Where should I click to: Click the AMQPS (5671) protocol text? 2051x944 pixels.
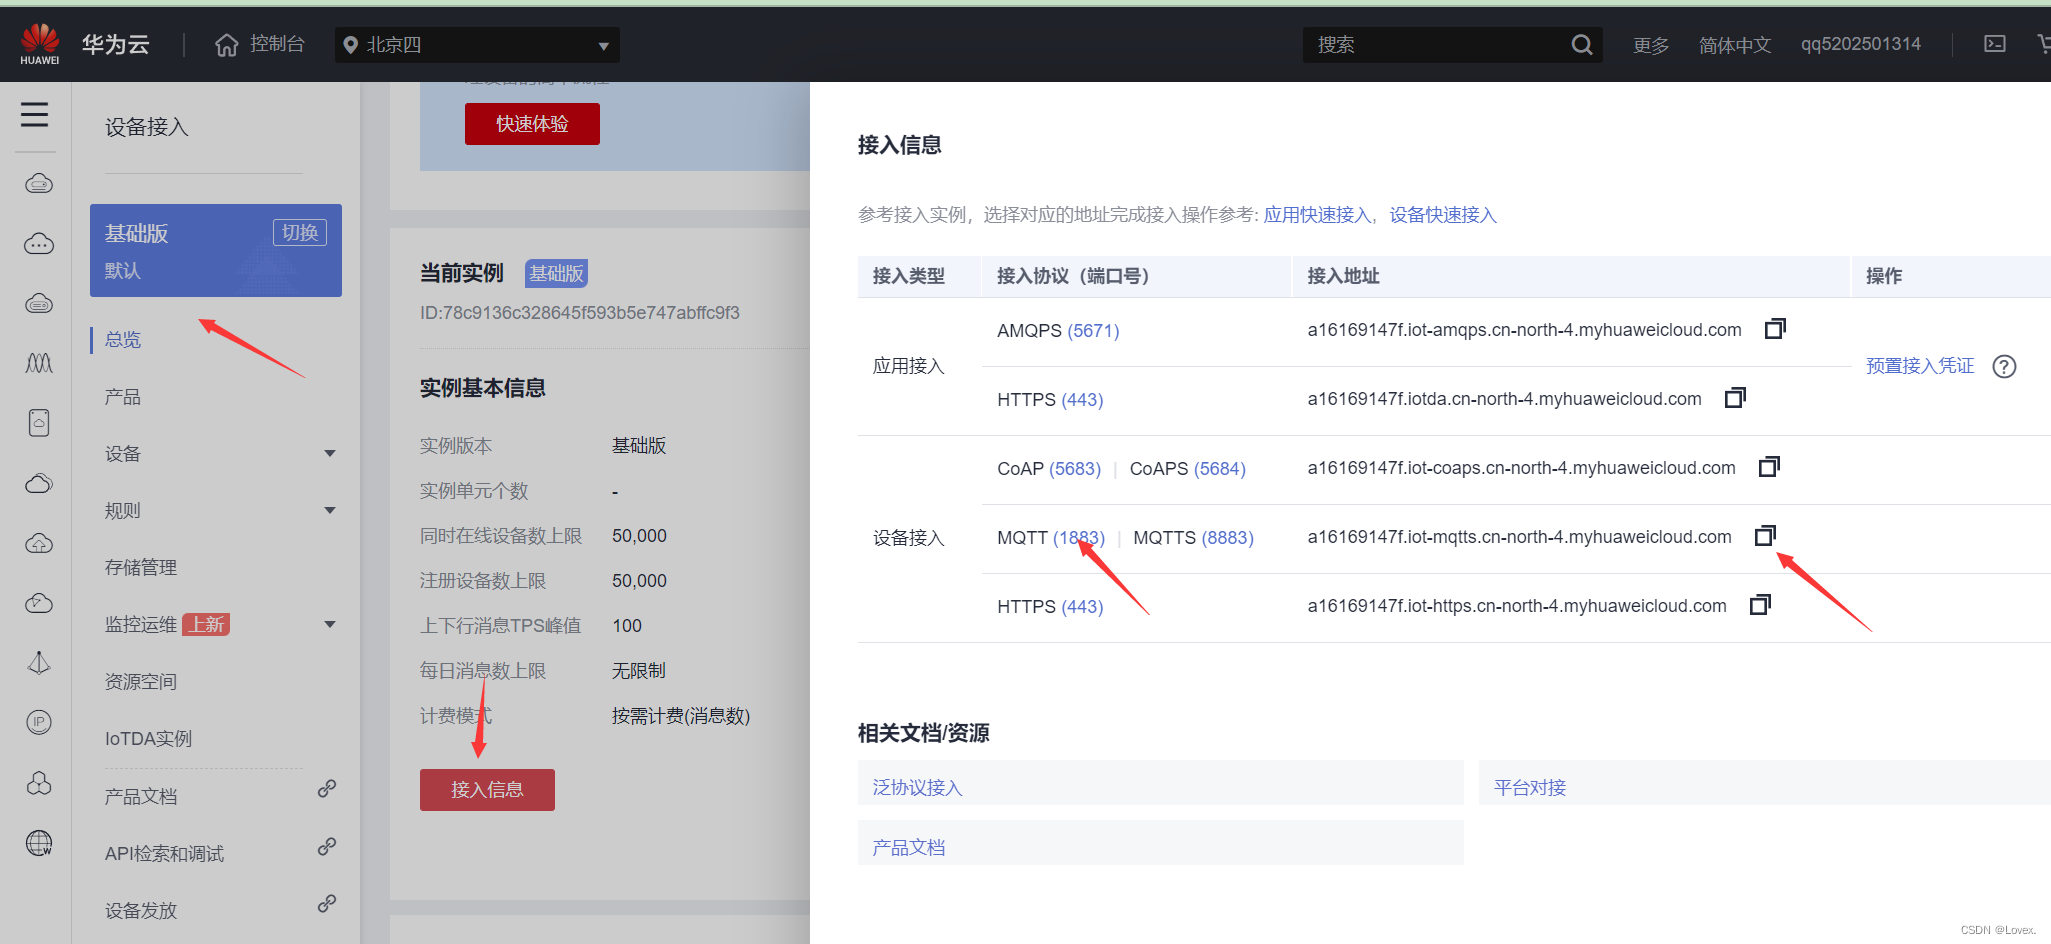[x=1058, y=331]
